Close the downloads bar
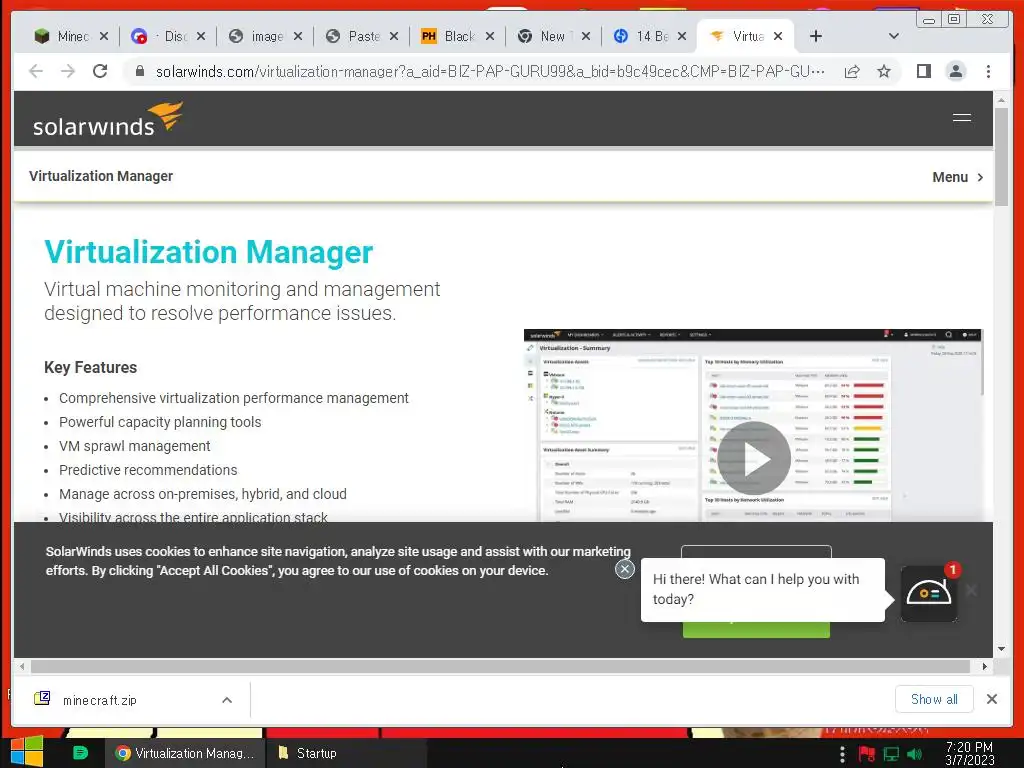Image resolution: width=1024 pixels, height=768 pixels. click(x=992, y=699)
